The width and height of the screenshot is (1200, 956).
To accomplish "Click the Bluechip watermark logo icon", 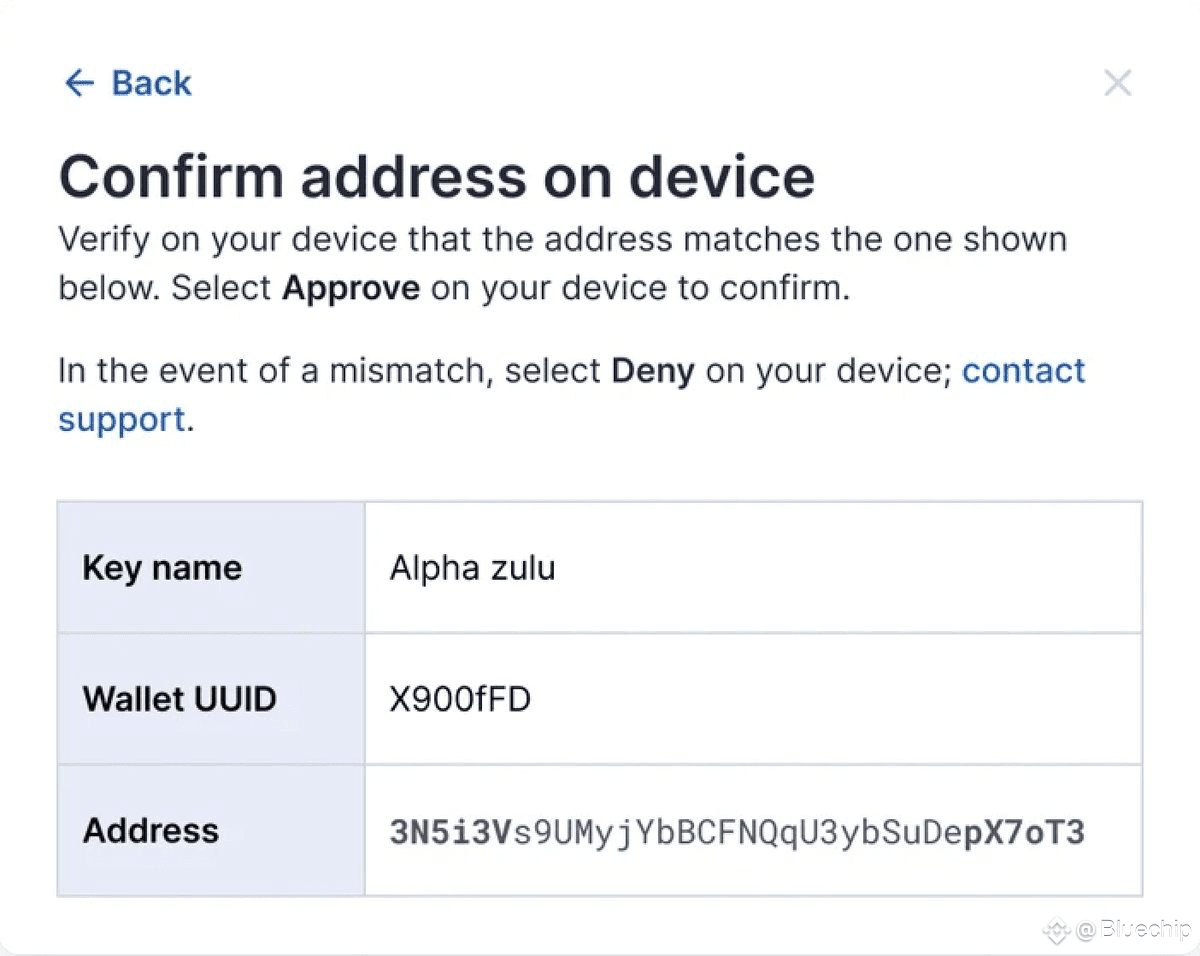I will tap(1057, 931).
